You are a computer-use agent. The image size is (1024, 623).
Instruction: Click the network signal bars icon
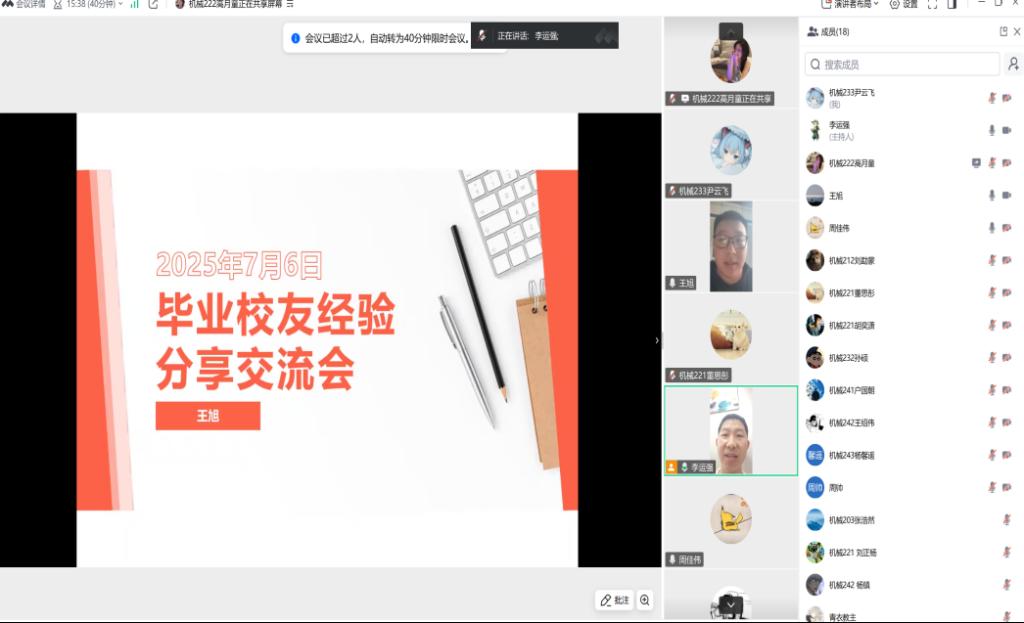[134, 4]
